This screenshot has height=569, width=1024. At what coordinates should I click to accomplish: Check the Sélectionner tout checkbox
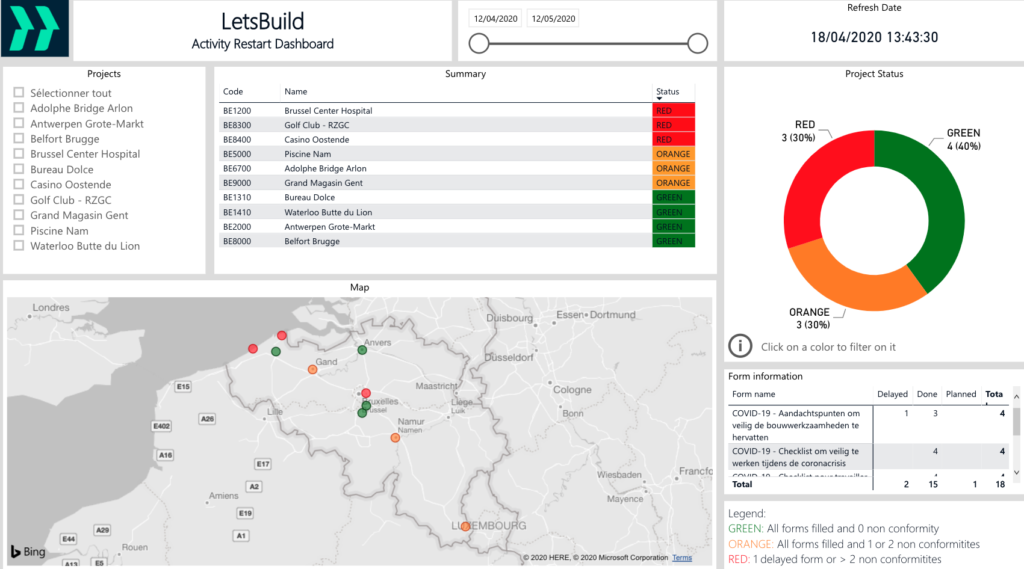coord(19,93)
